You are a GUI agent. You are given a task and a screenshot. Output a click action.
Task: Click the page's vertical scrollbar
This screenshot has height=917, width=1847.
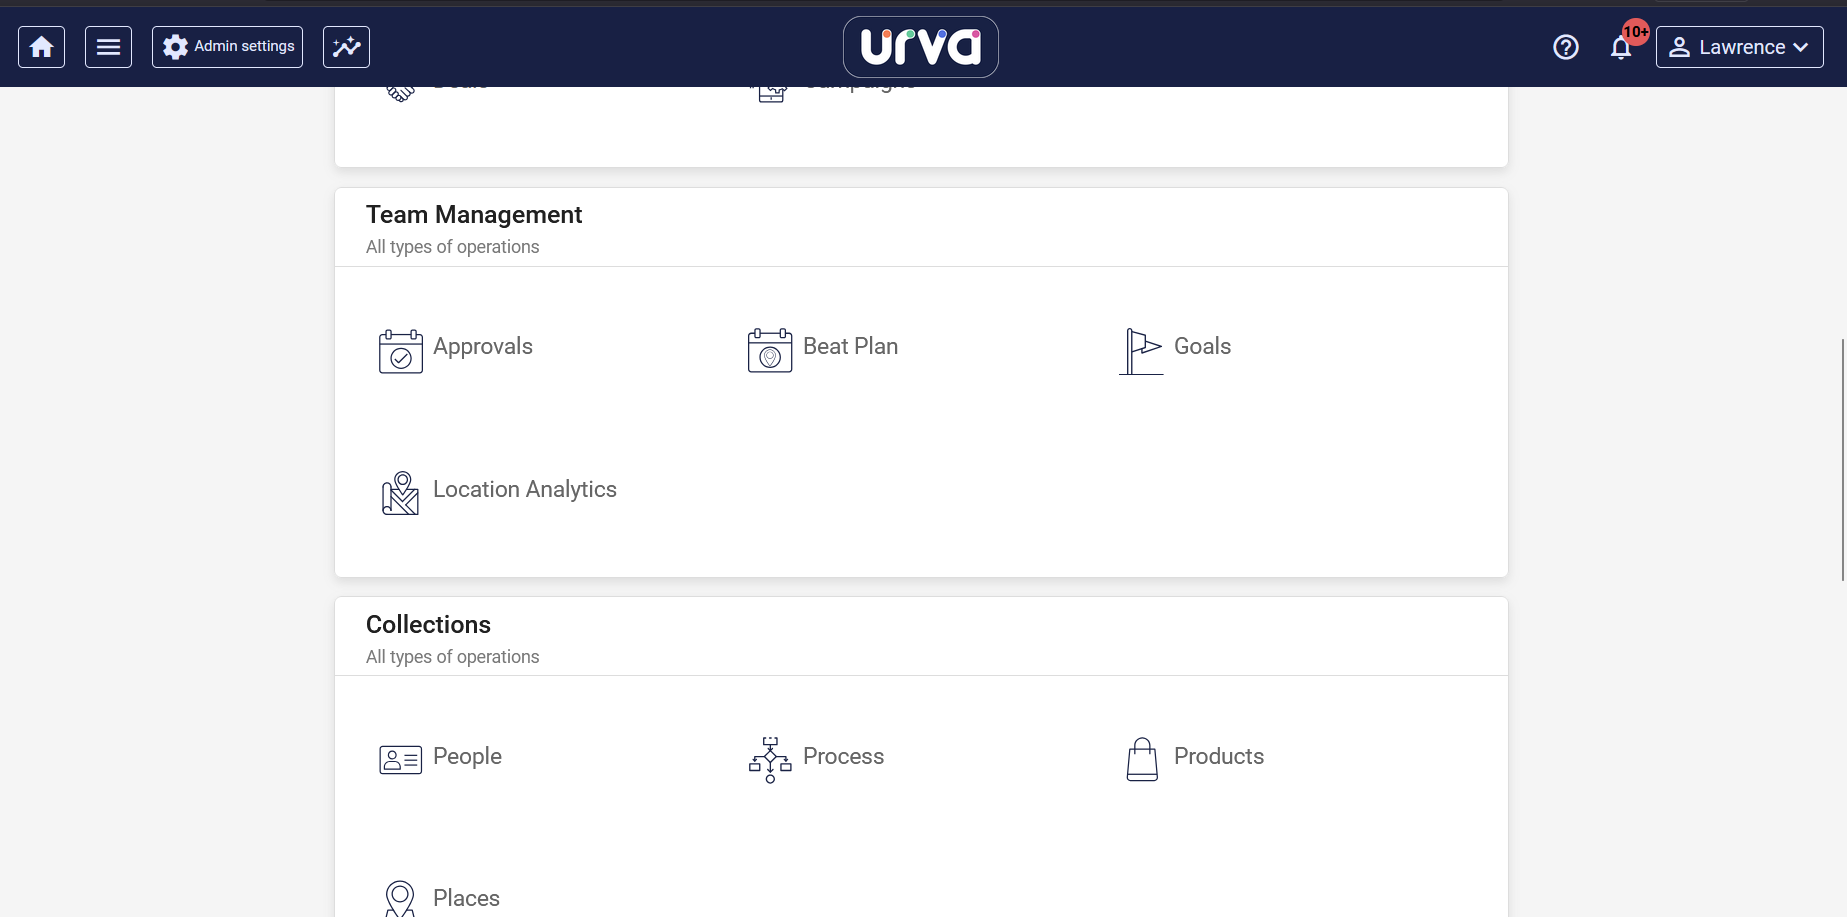pos(1842,459)
